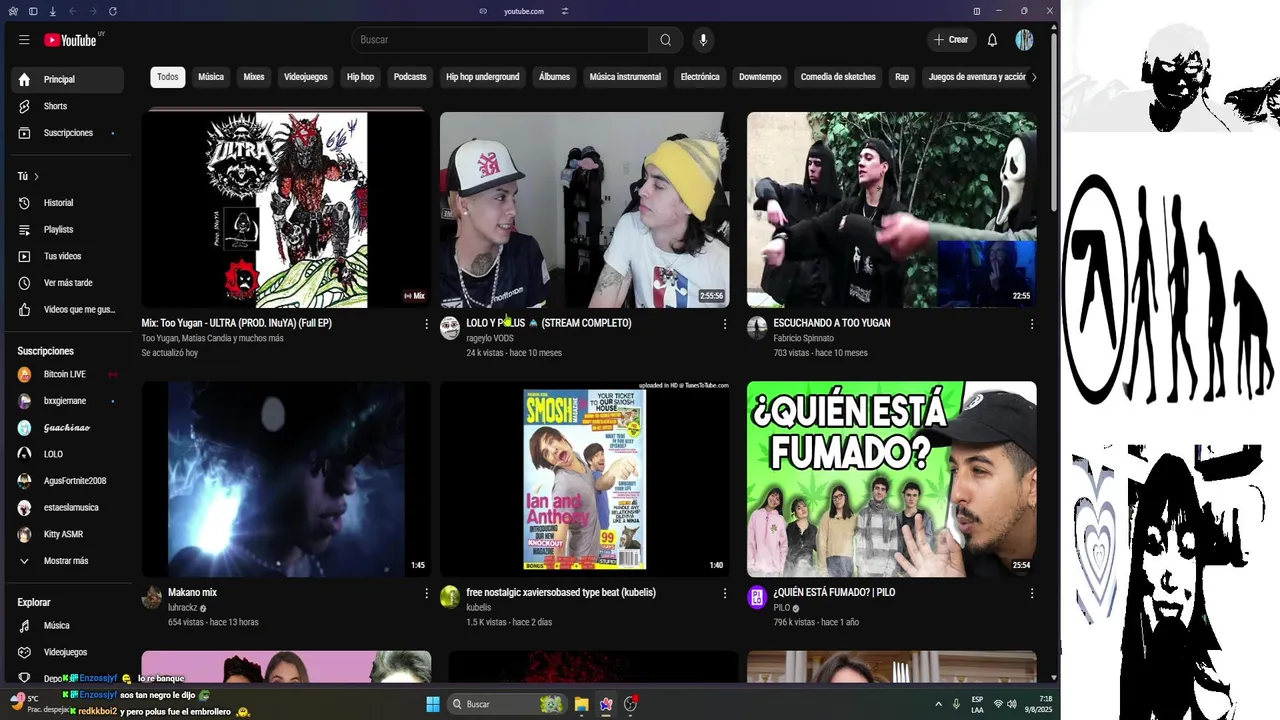Select the Rap chip
Screen dimensions: 1280x720
pos(902,77)
